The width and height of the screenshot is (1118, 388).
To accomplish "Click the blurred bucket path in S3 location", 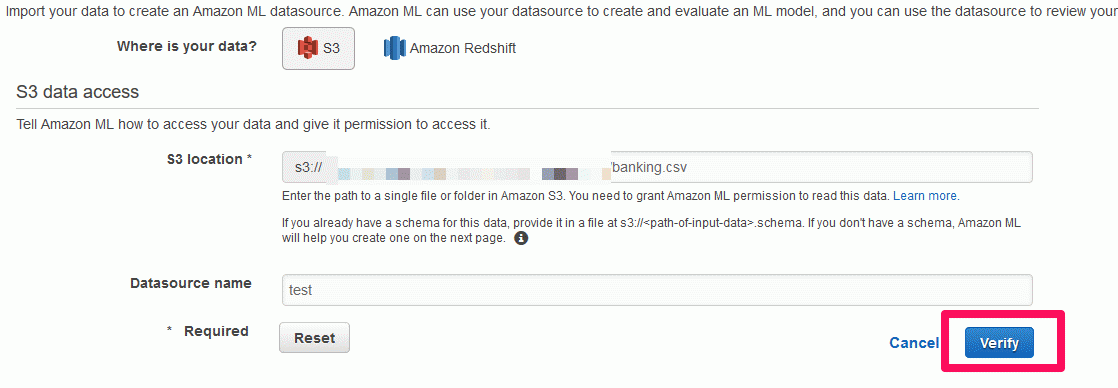I will (472, 173).
